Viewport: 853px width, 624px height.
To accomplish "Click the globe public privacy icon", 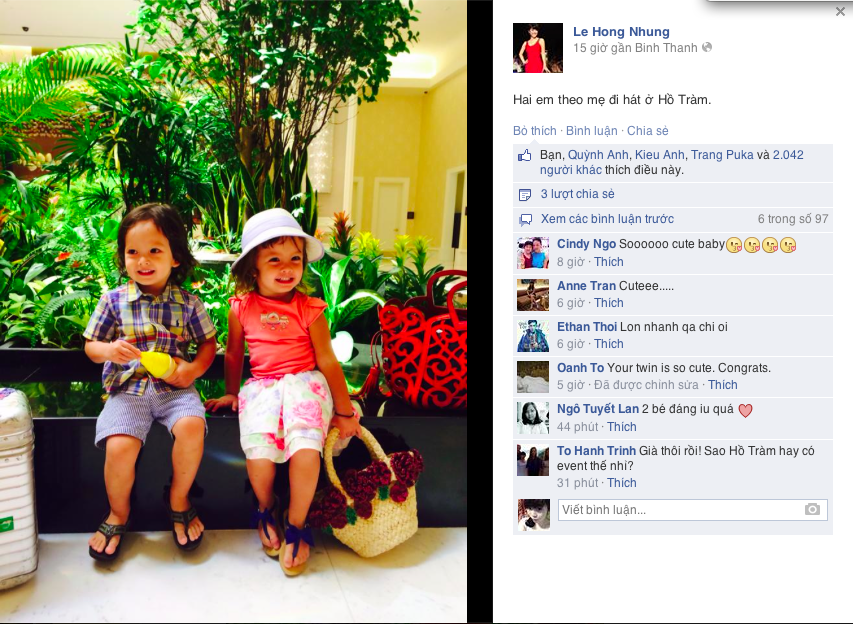I will pyautogui.click(x=707, y=47).
